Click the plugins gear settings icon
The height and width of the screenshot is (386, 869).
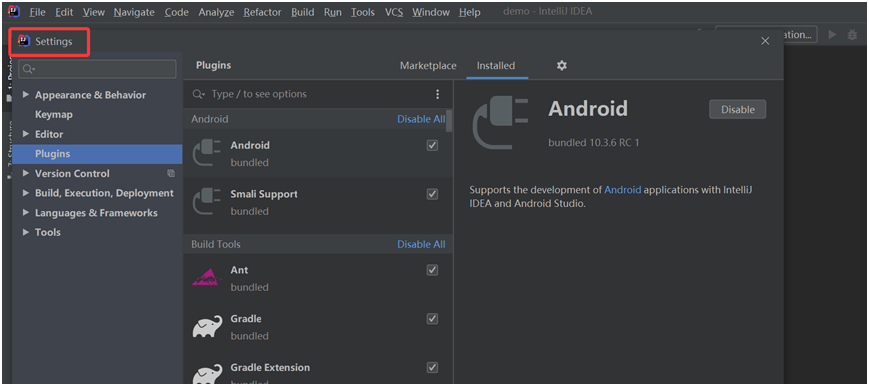(x=561, y=65)
